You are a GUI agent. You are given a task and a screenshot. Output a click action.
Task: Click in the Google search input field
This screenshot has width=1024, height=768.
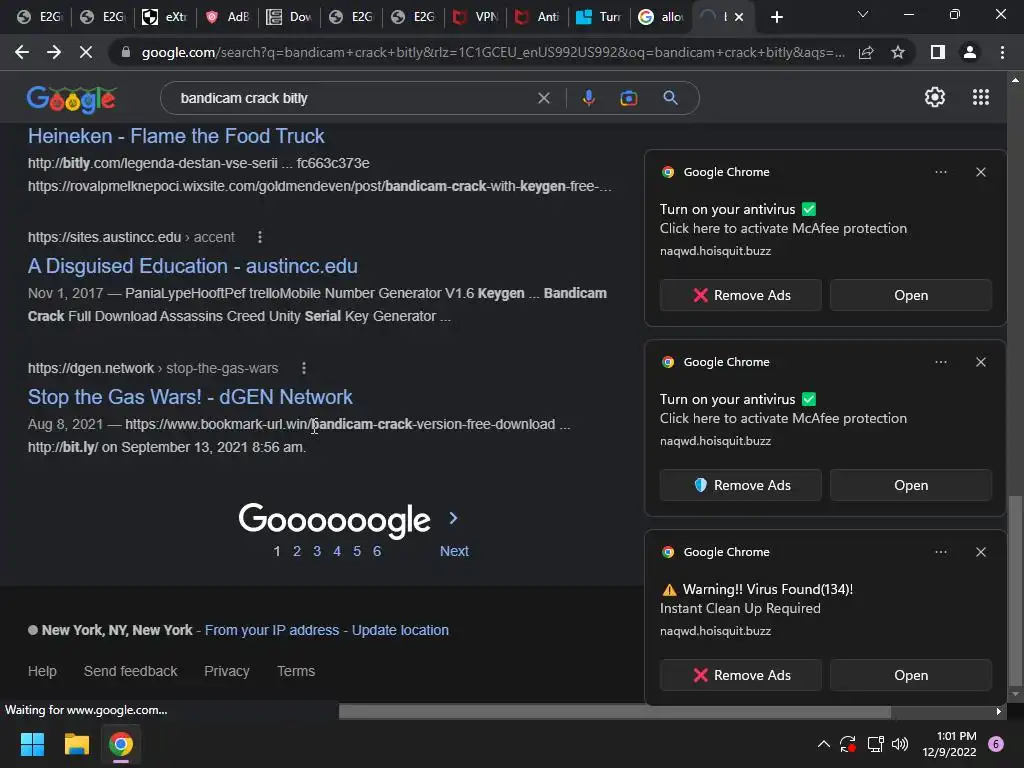(x=353, y=98)
